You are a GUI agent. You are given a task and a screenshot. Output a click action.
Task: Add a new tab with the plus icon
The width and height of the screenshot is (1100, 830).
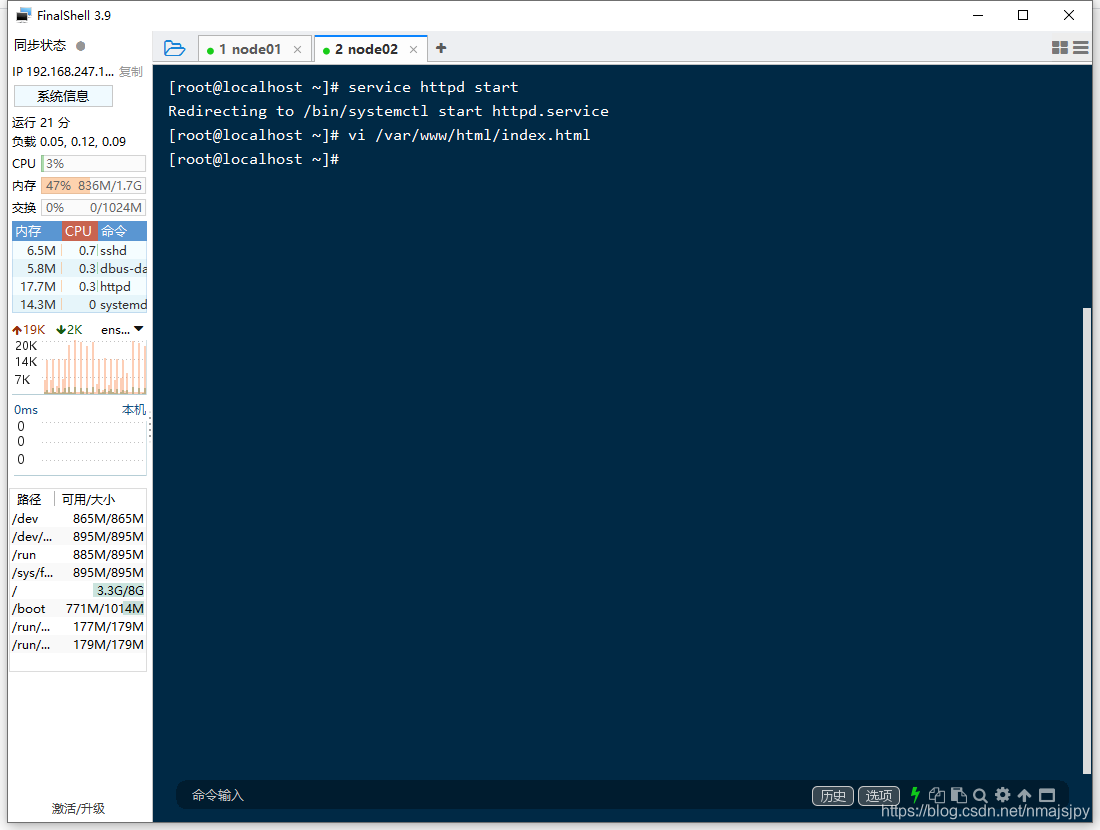[441, 48]
